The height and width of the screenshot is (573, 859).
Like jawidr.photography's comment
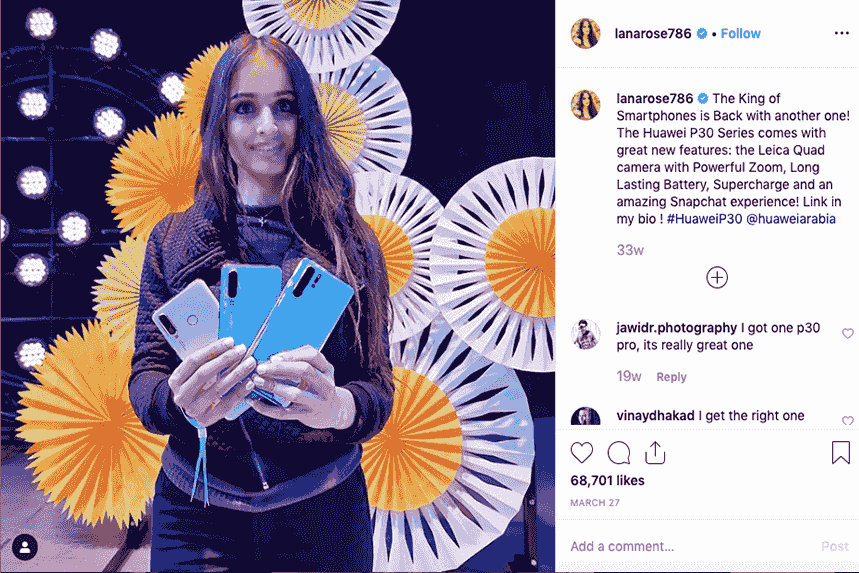(847, 333)
